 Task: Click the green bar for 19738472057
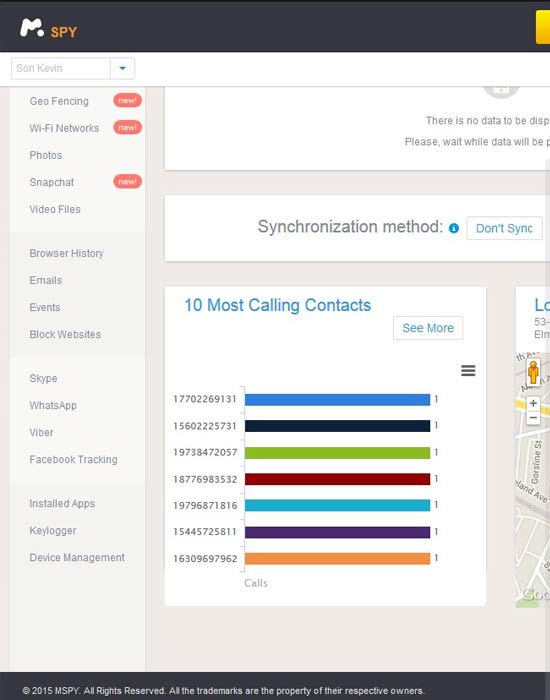[337, 453]
